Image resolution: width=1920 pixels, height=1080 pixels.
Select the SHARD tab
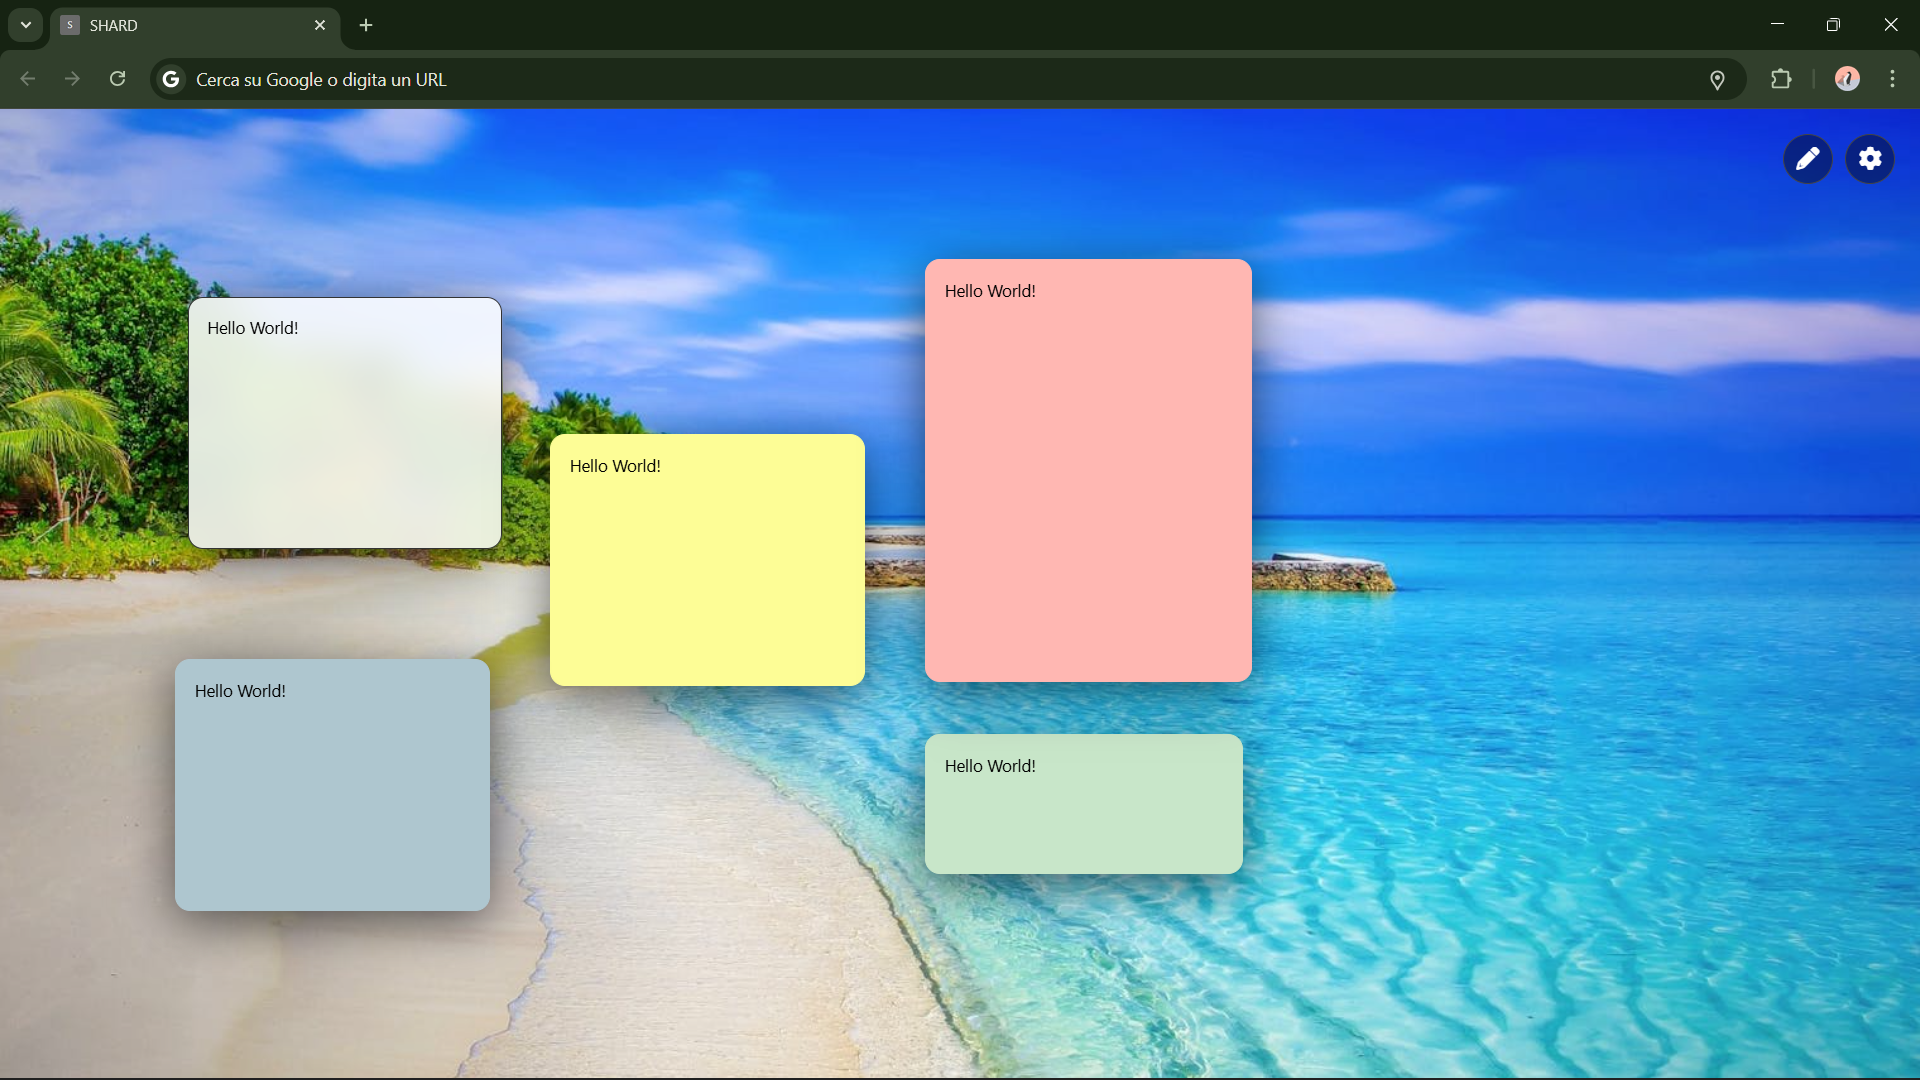pyautogui.click(x=180, y=25)
